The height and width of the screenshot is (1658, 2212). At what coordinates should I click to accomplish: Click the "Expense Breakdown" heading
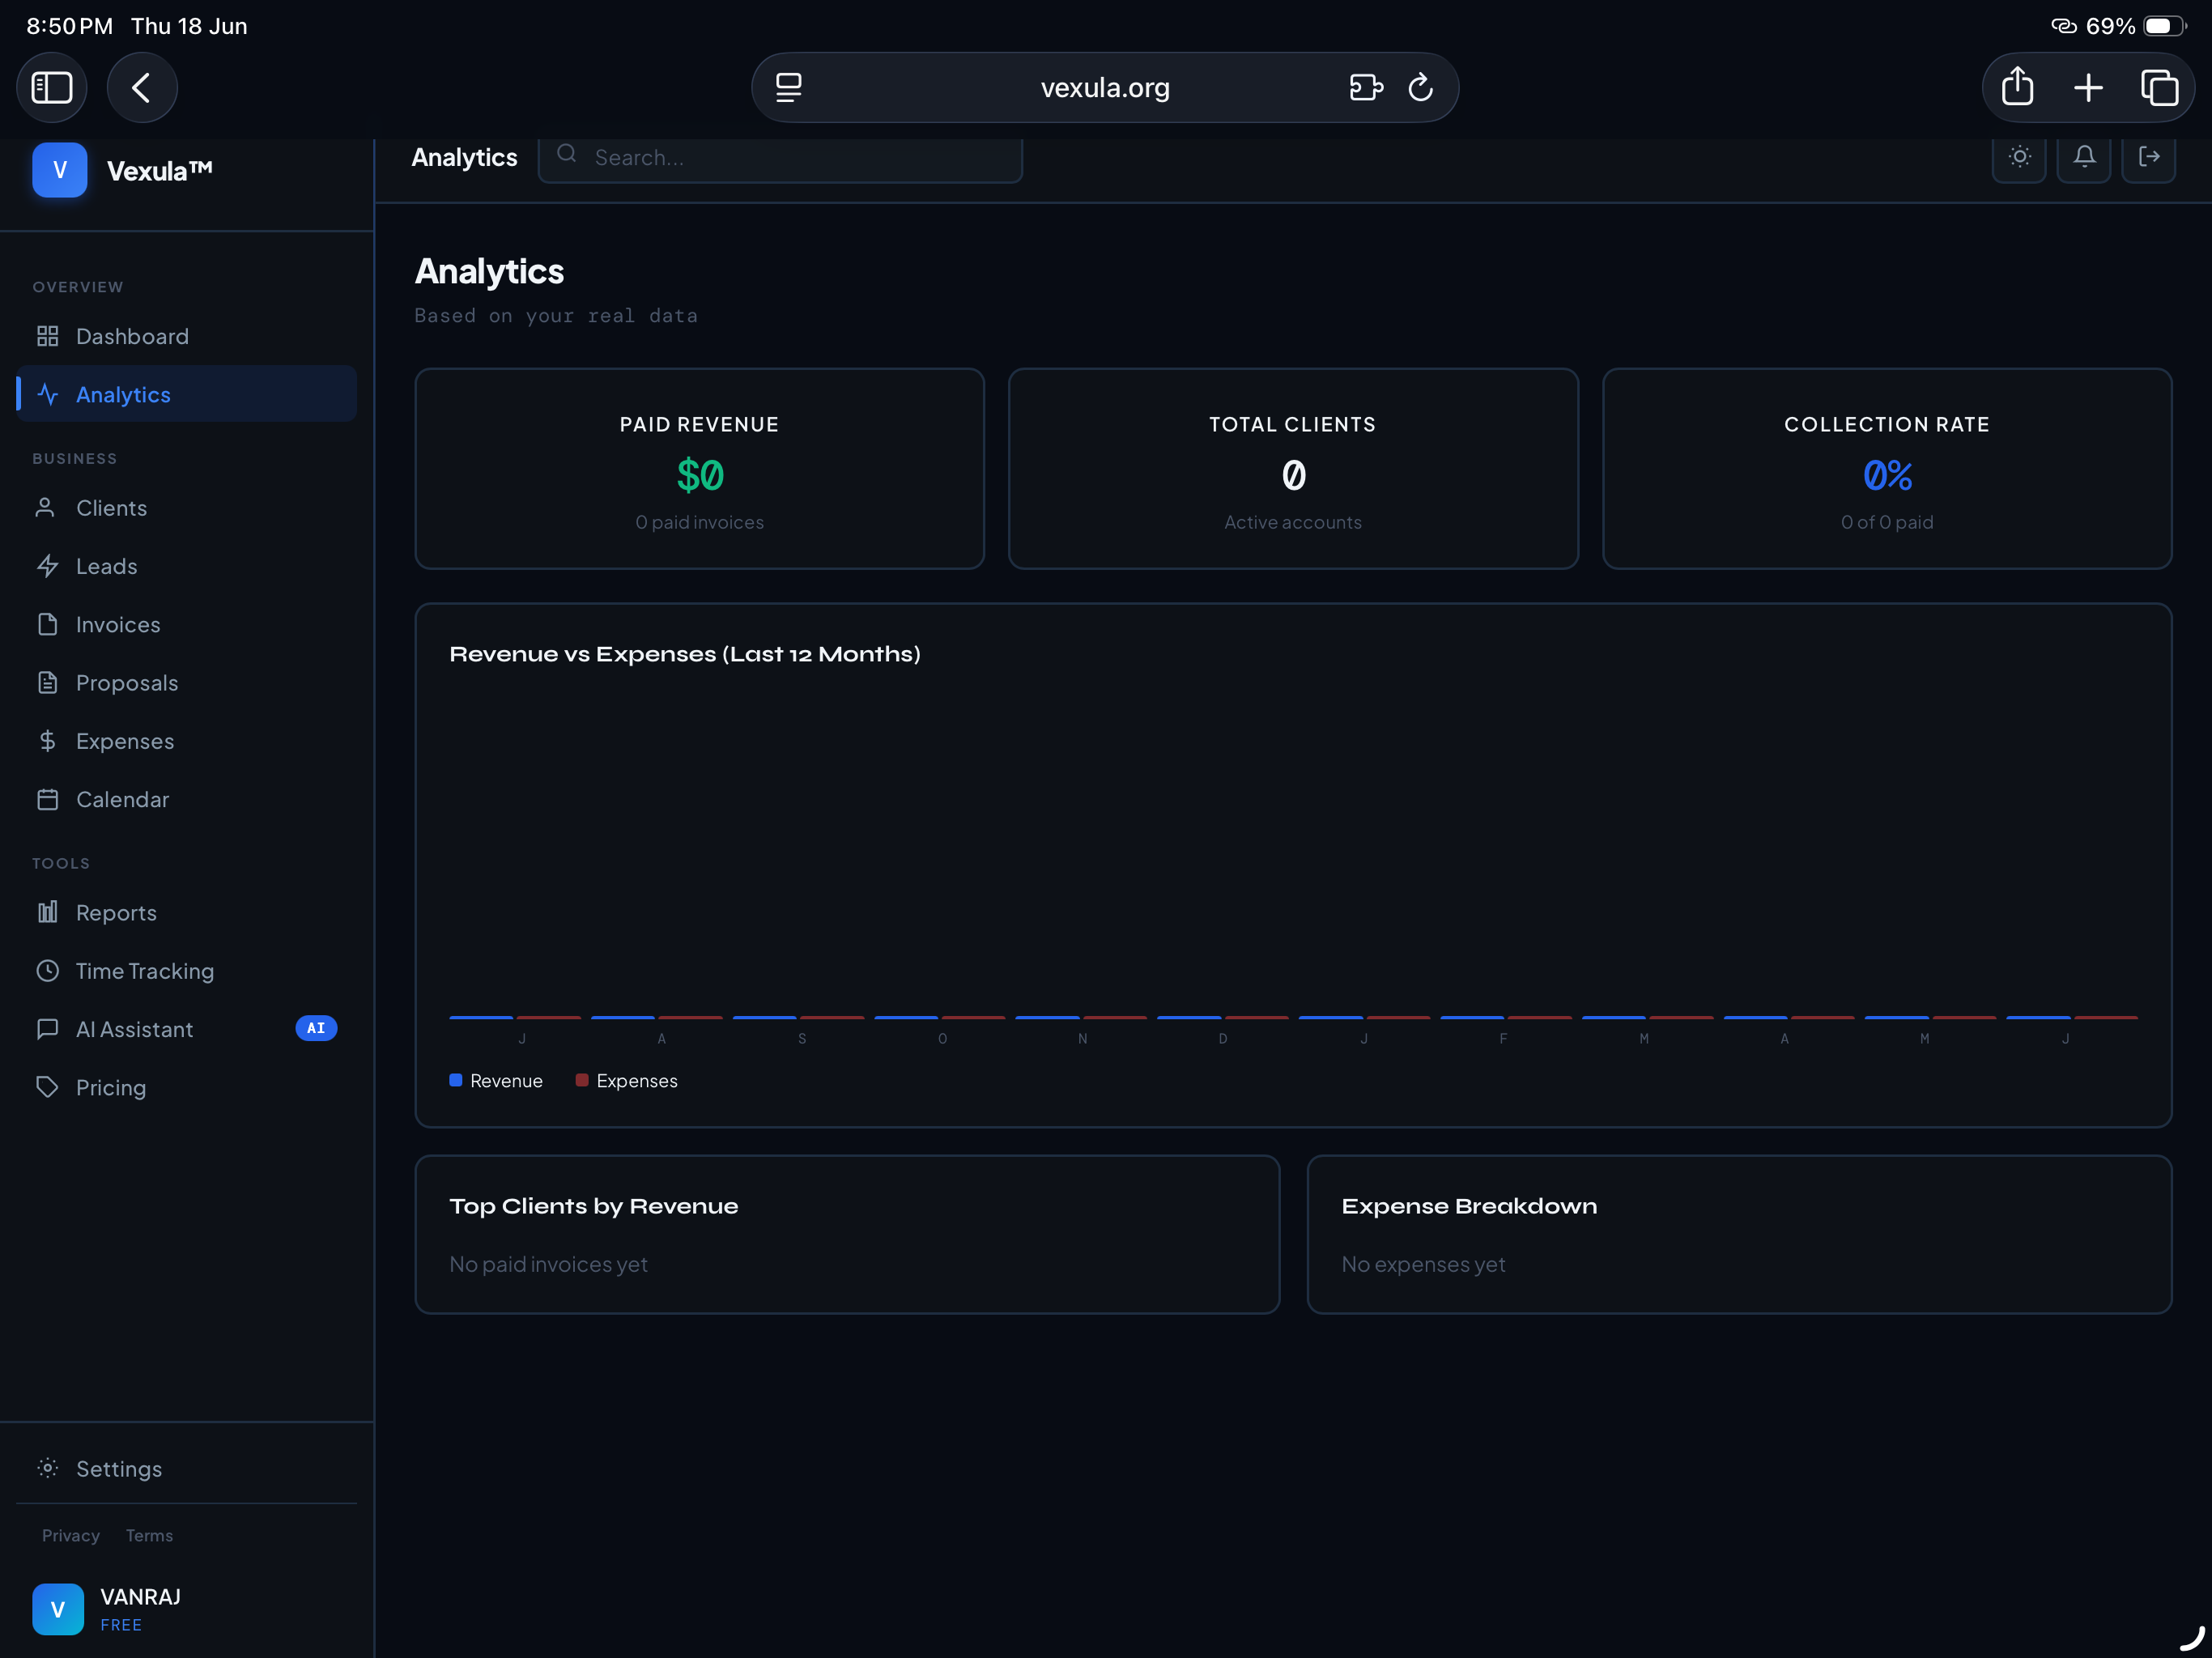tap(1469, 1206)
